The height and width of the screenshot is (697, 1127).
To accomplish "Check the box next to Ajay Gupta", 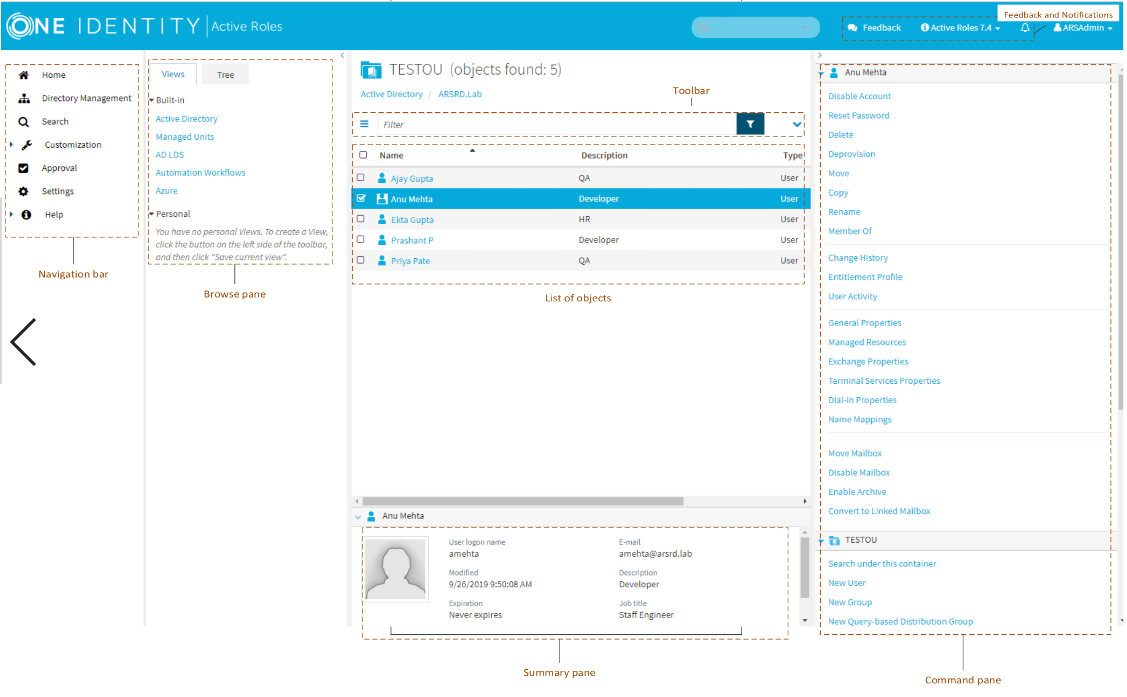I will click(x=362, y=178).
